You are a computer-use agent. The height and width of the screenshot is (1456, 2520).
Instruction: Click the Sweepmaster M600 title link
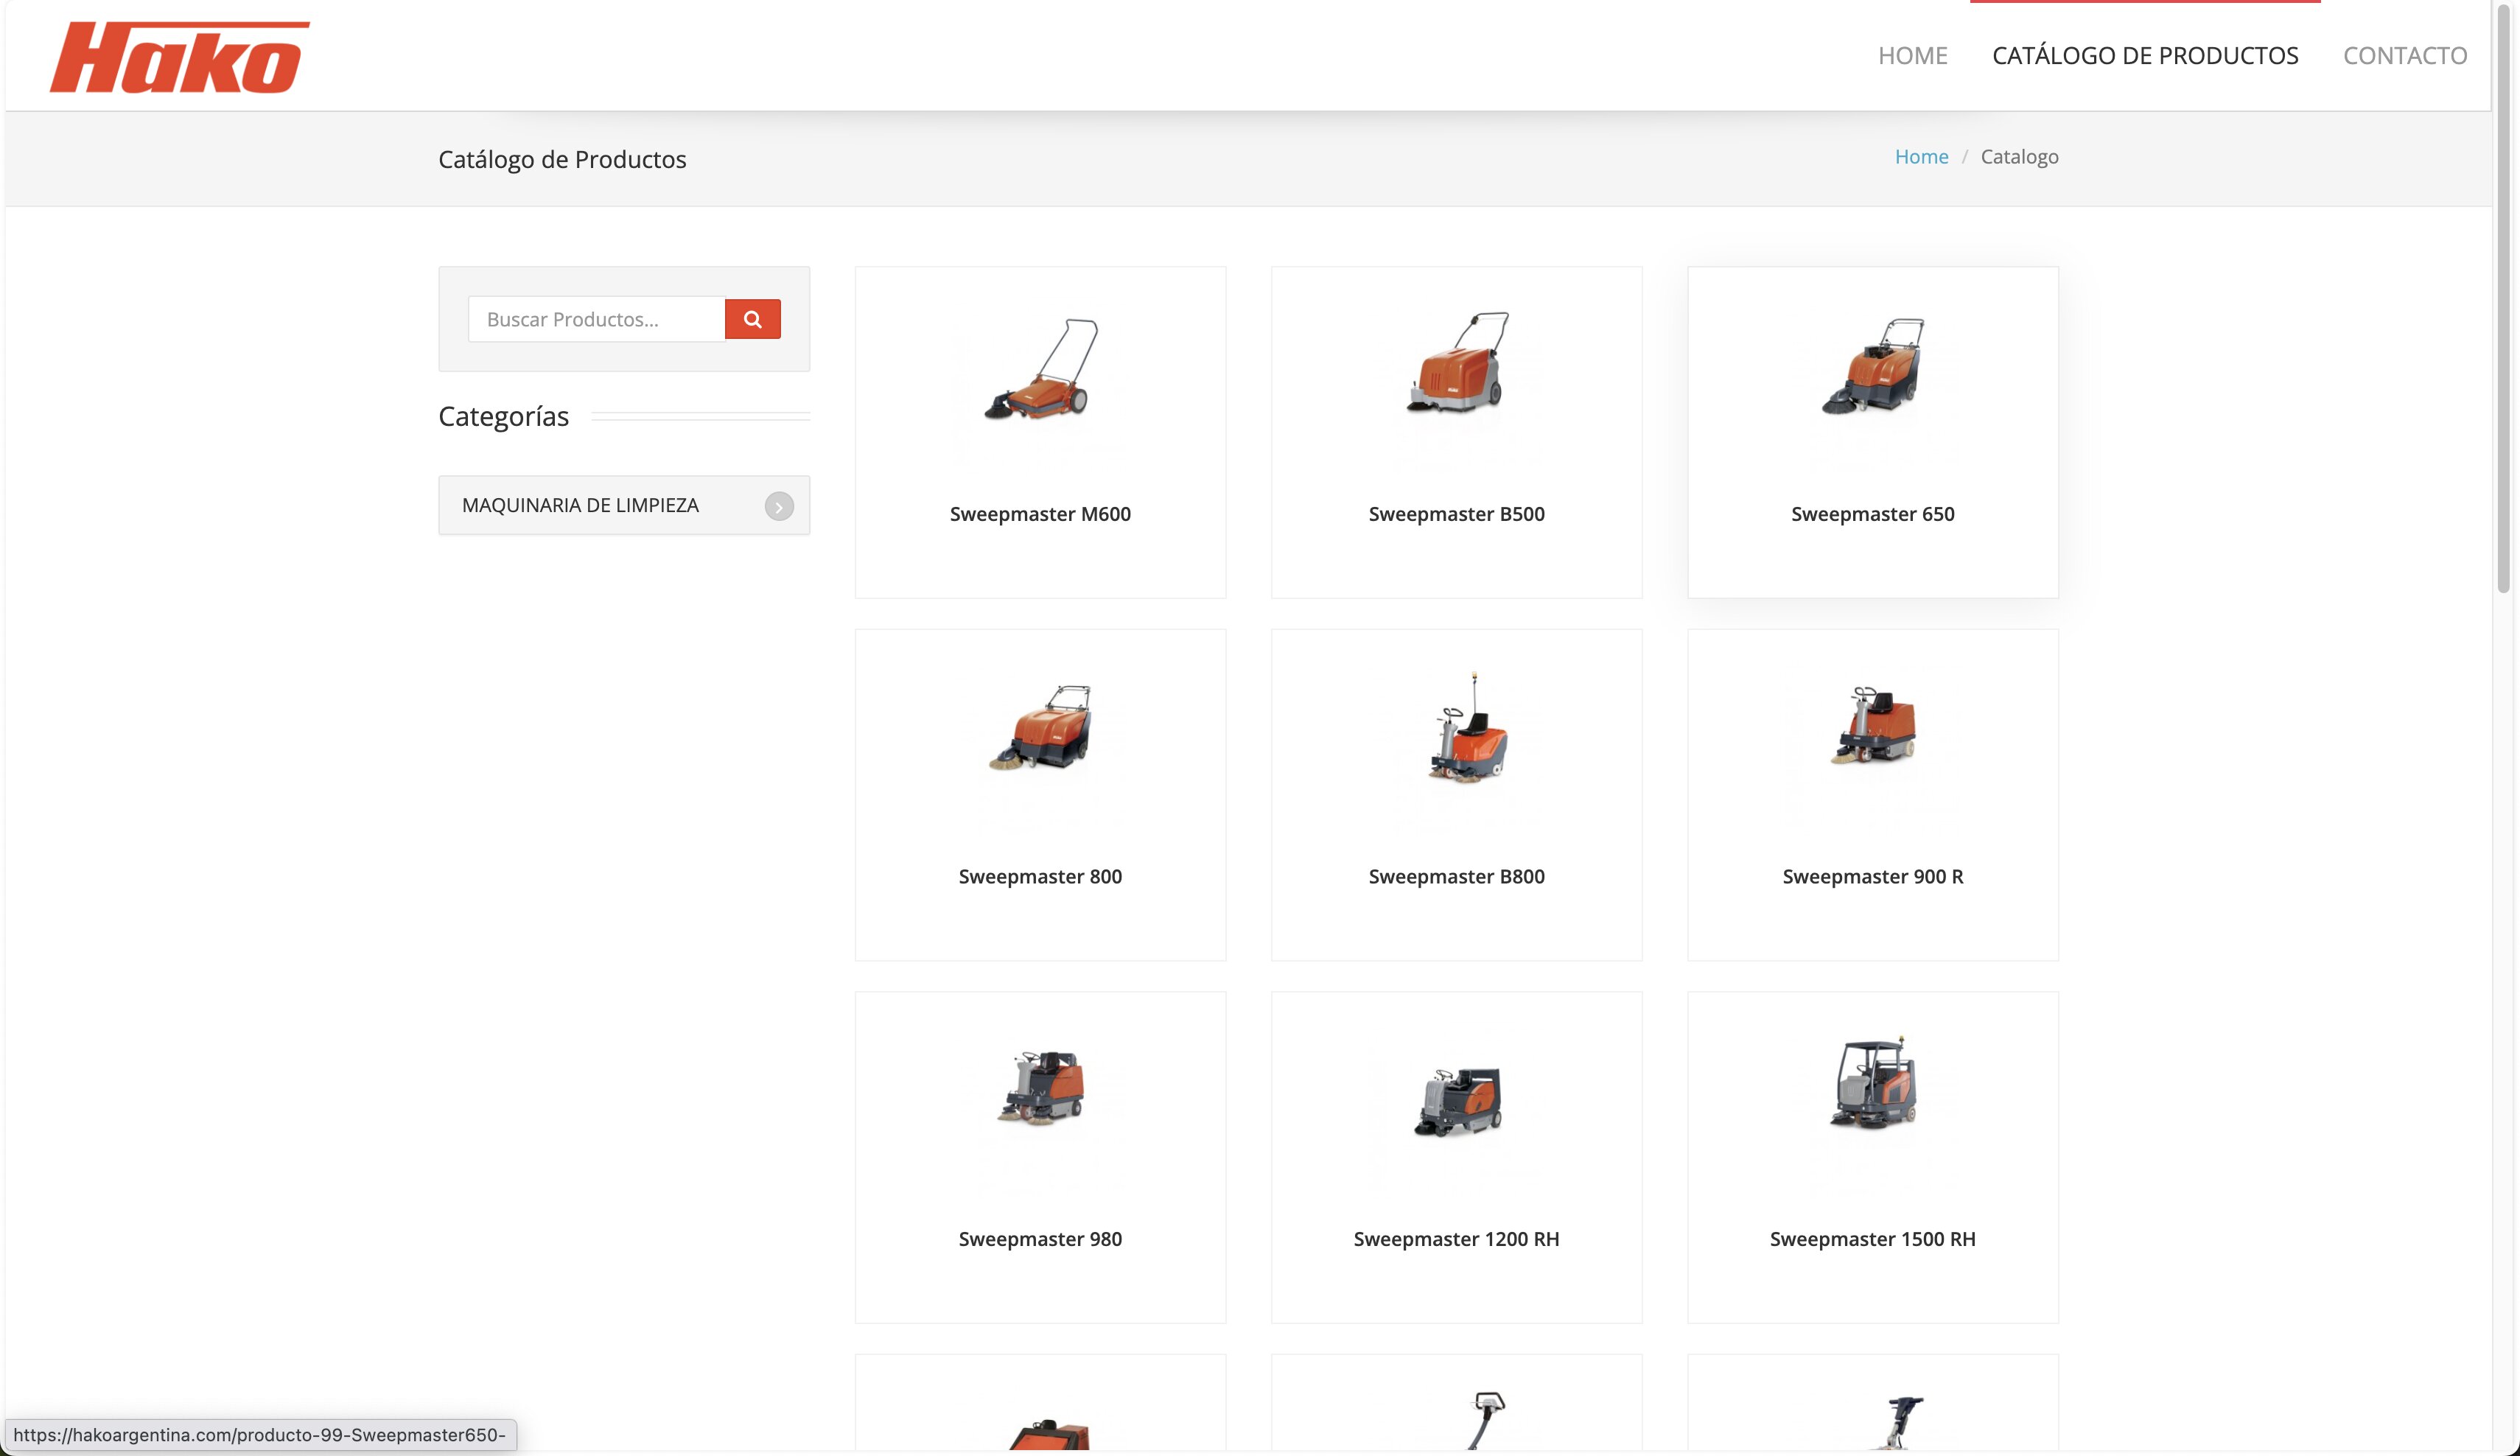pos(1040,514)
